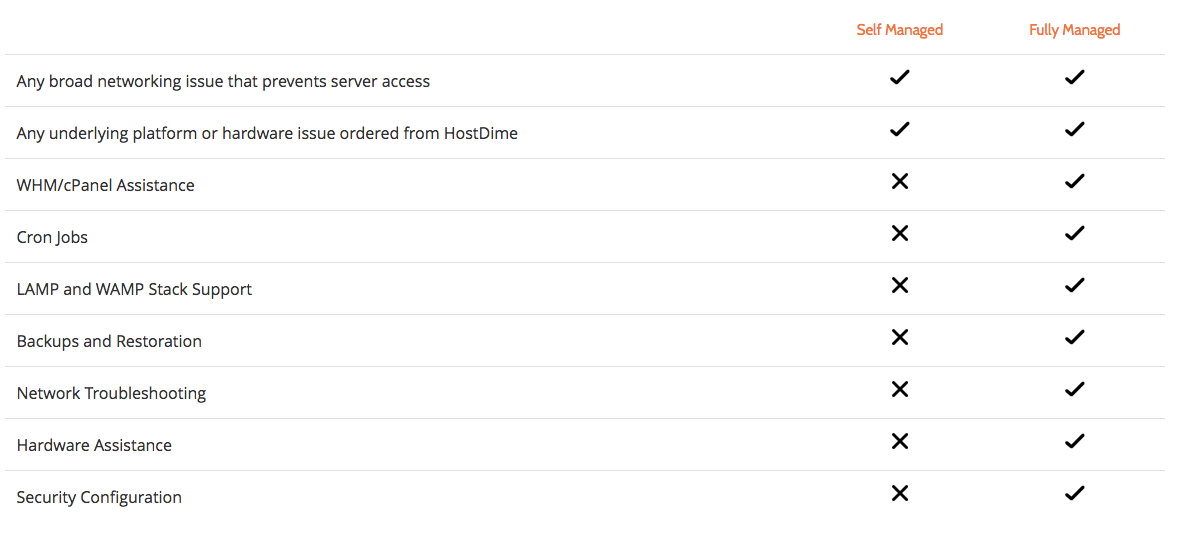
Task: Click Self Managed X mark for WHM/cPanel Assistance
Action: click(899, 181)
